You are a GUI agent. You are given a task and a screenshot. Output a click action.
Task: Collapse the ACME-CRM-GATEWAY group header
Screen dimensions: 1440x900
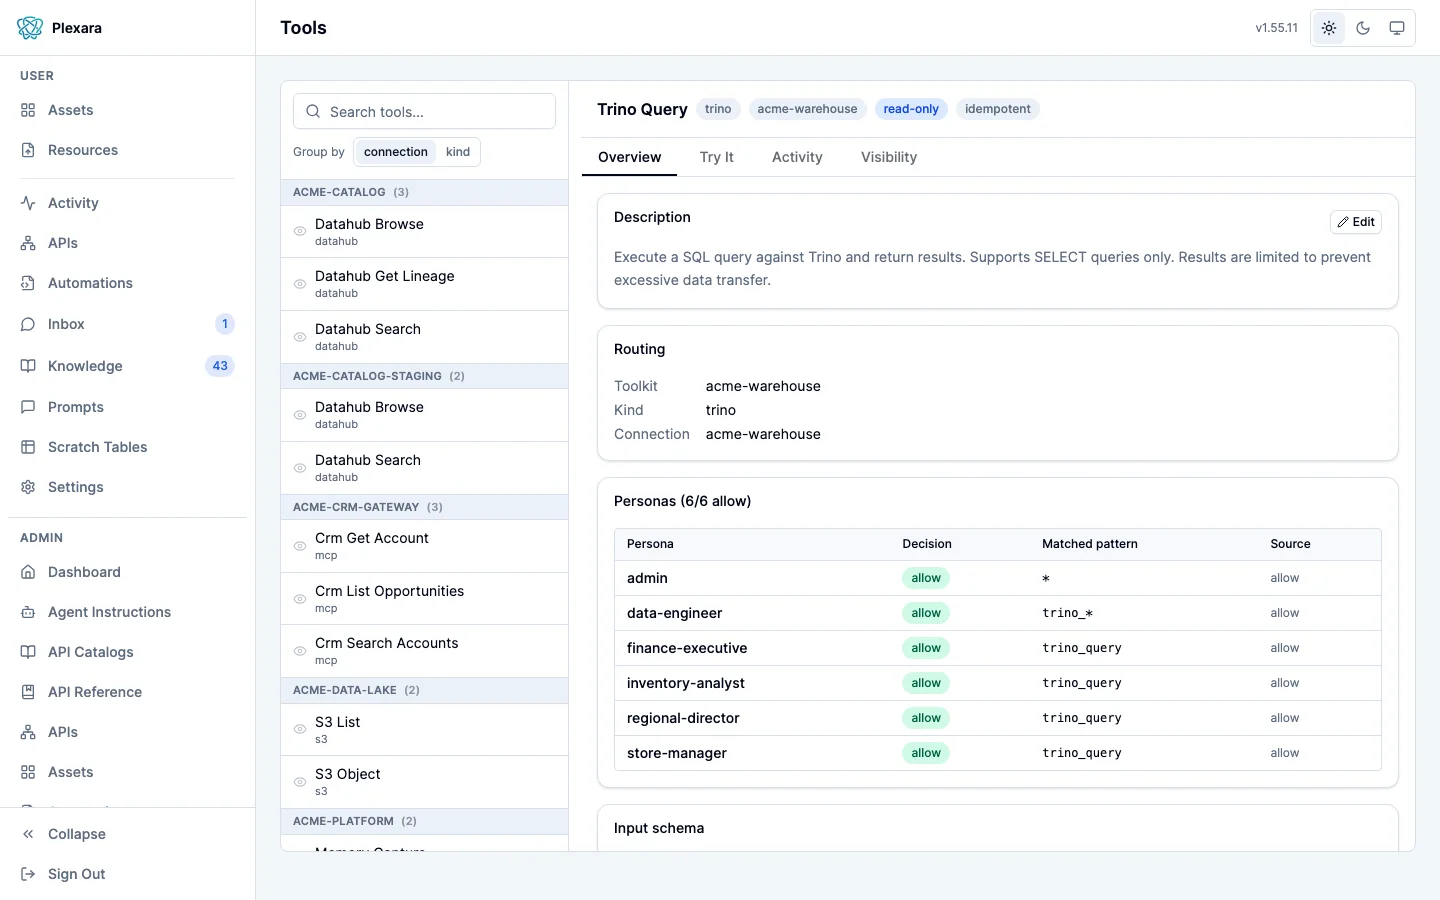(424, 507)
